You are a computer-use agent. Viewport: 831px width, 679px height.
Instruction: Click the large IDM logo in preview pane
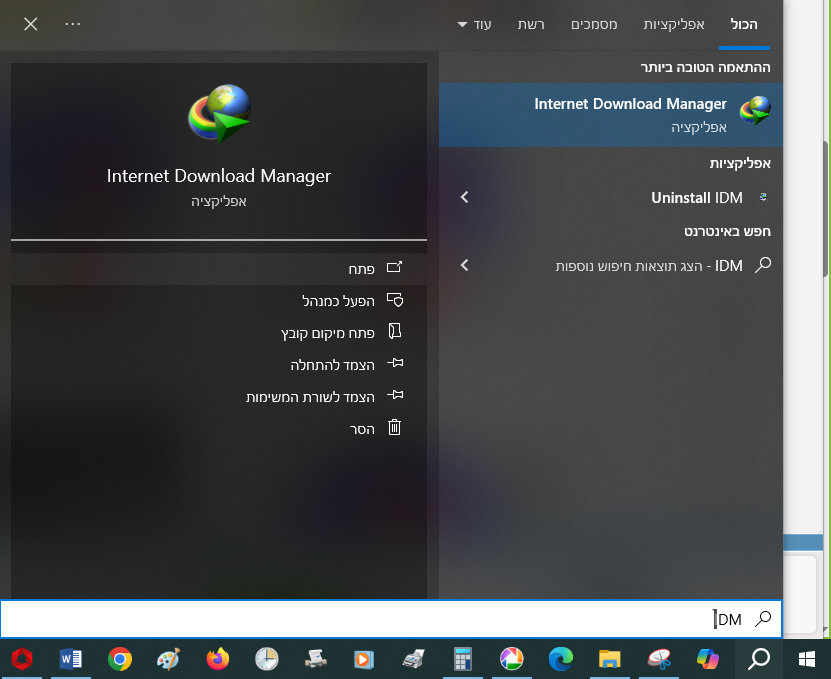pos(219,113)
